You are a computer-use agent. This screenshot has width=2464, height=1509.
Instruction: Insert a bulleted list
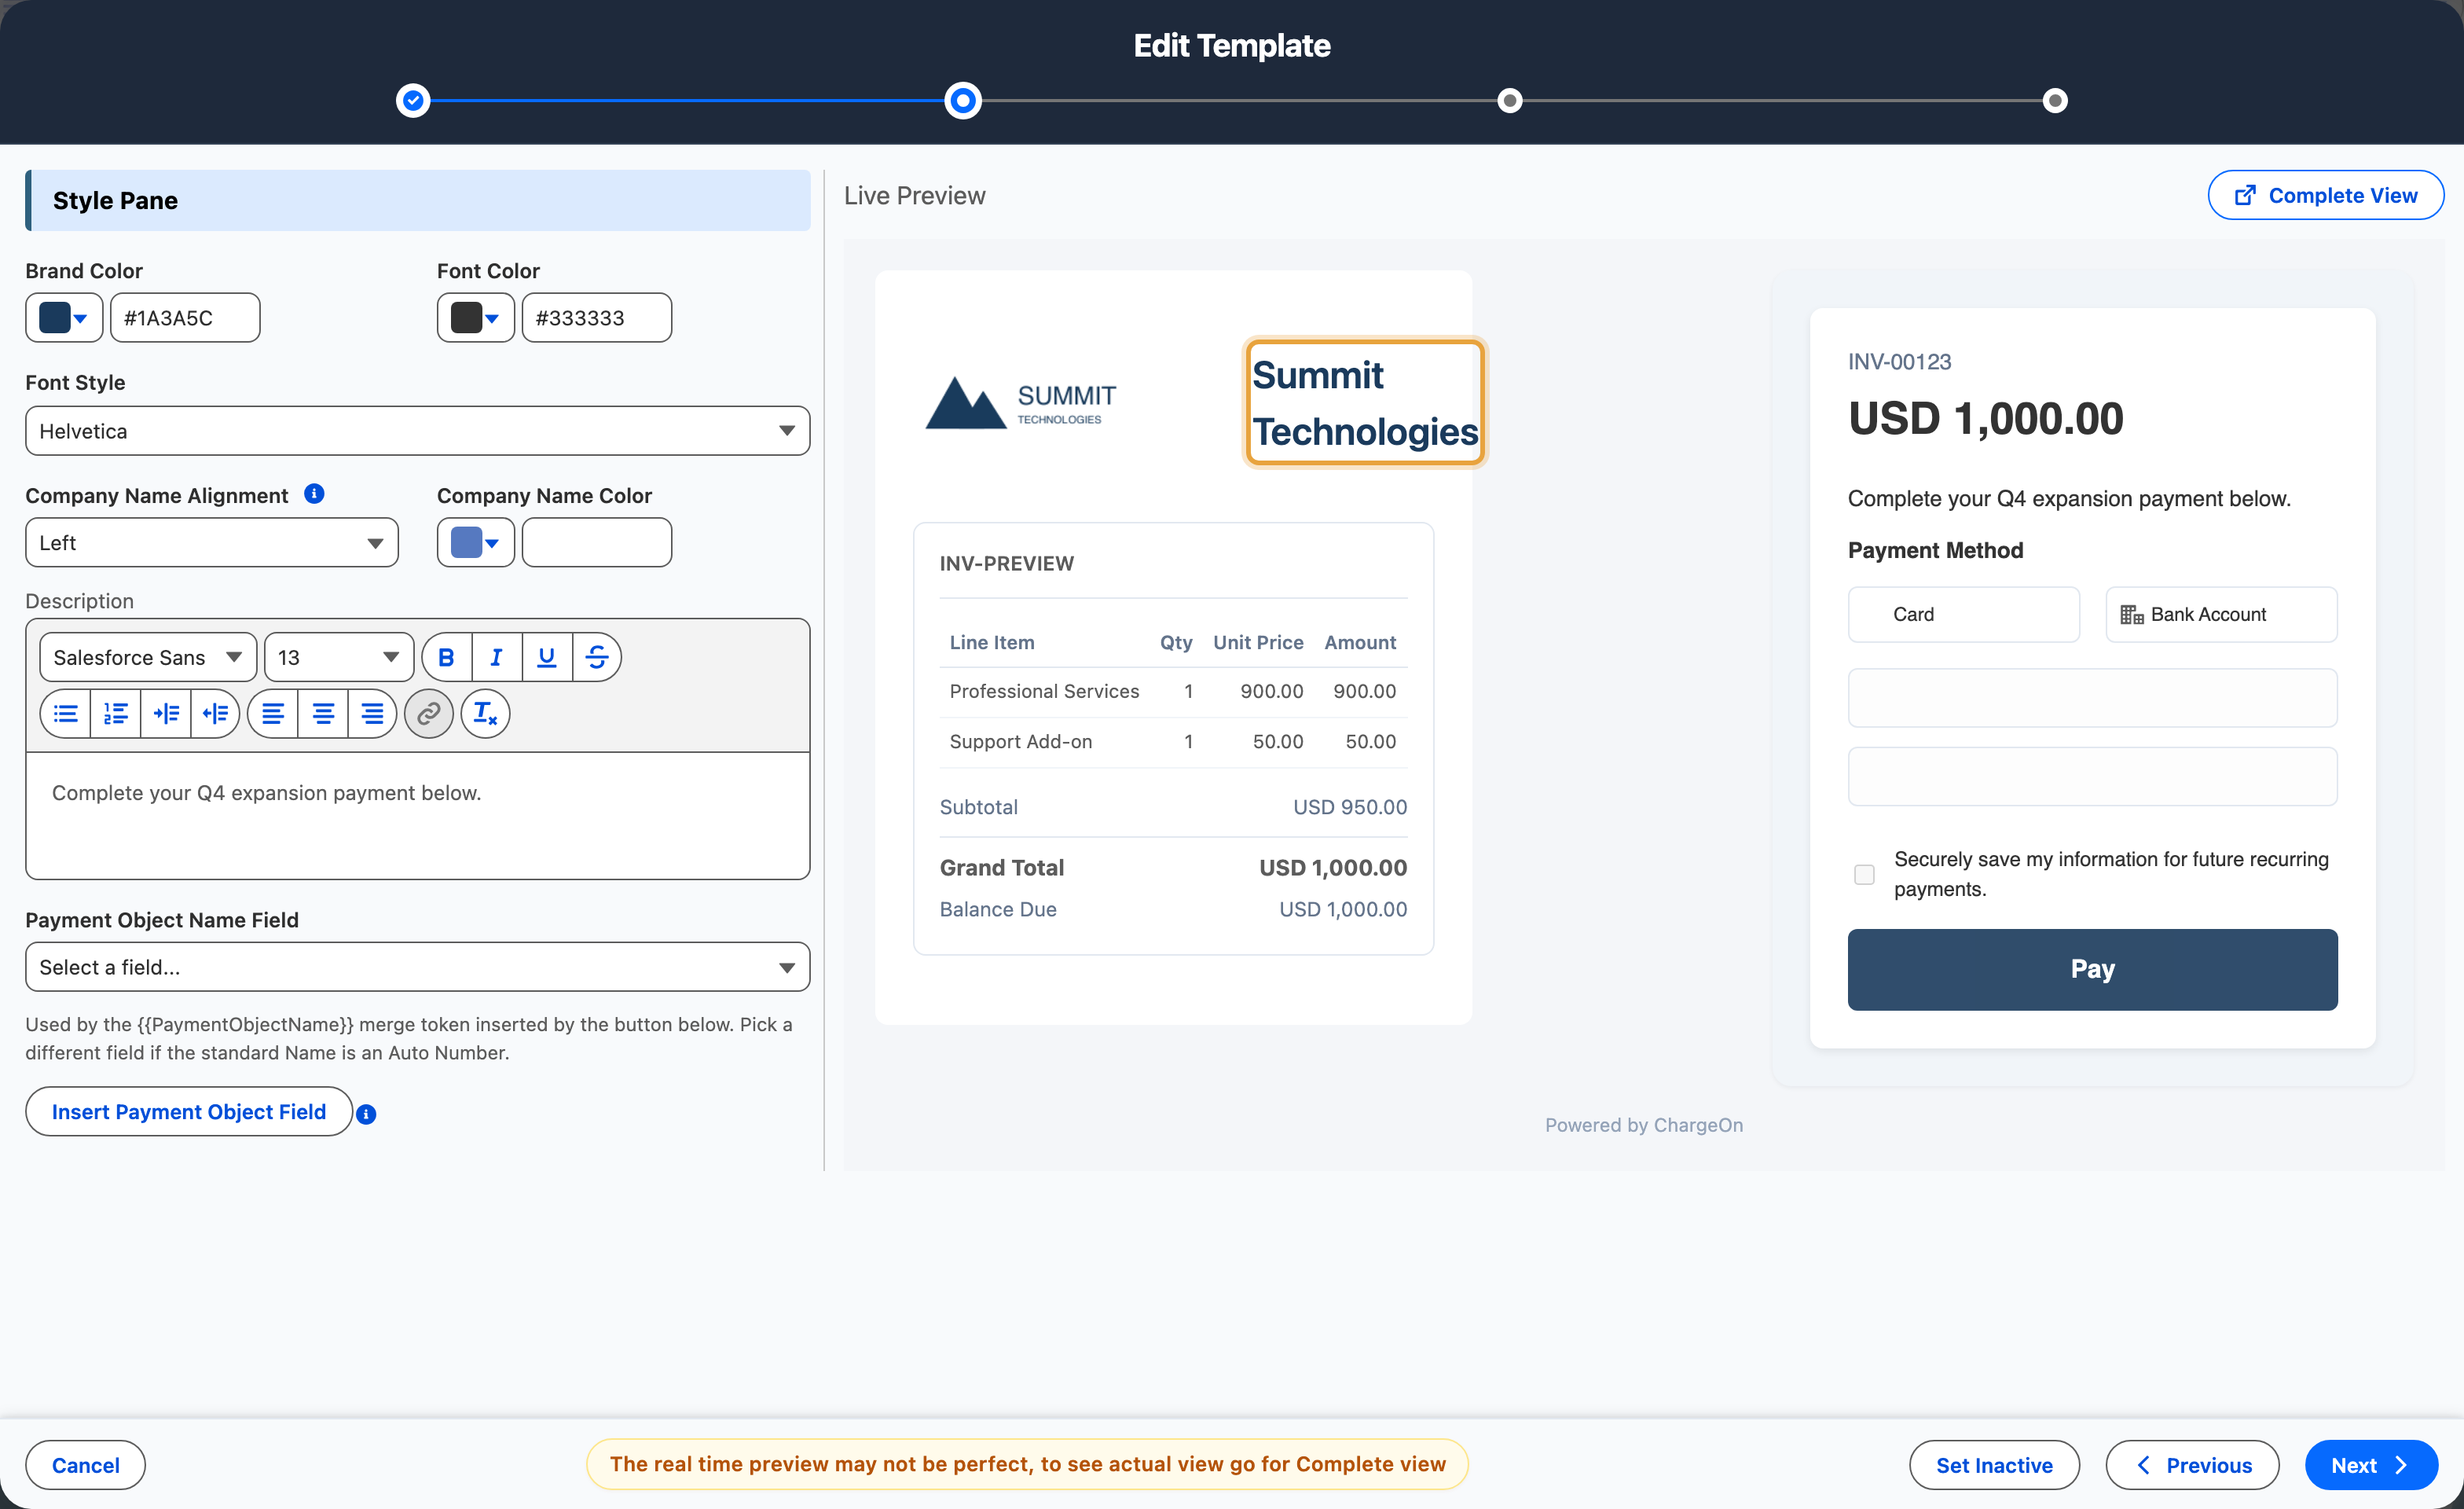pyautogui.click(x=66, y=713)
